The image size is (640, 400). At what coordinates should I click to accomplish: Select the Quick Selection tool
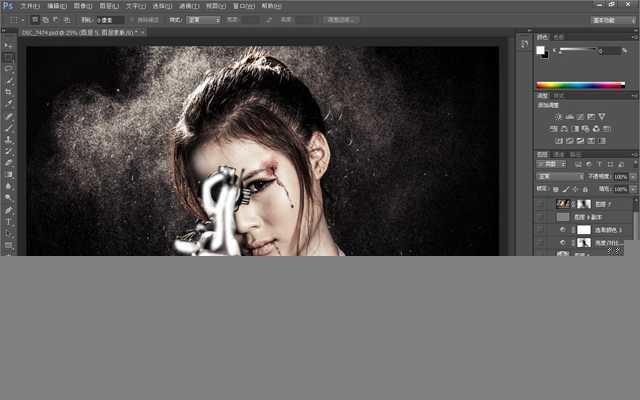(x=8, y=81)
